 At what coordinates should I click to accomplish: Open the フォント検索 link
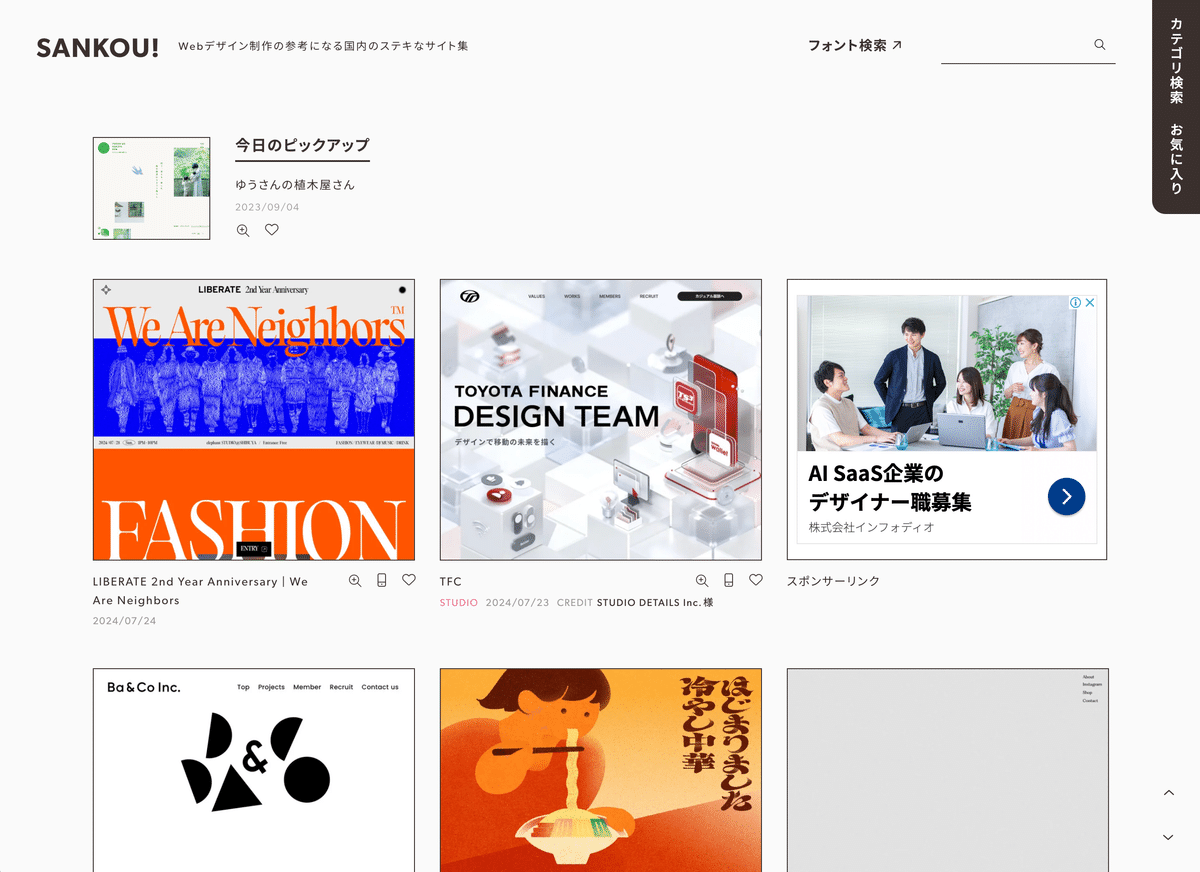(855, 45)
